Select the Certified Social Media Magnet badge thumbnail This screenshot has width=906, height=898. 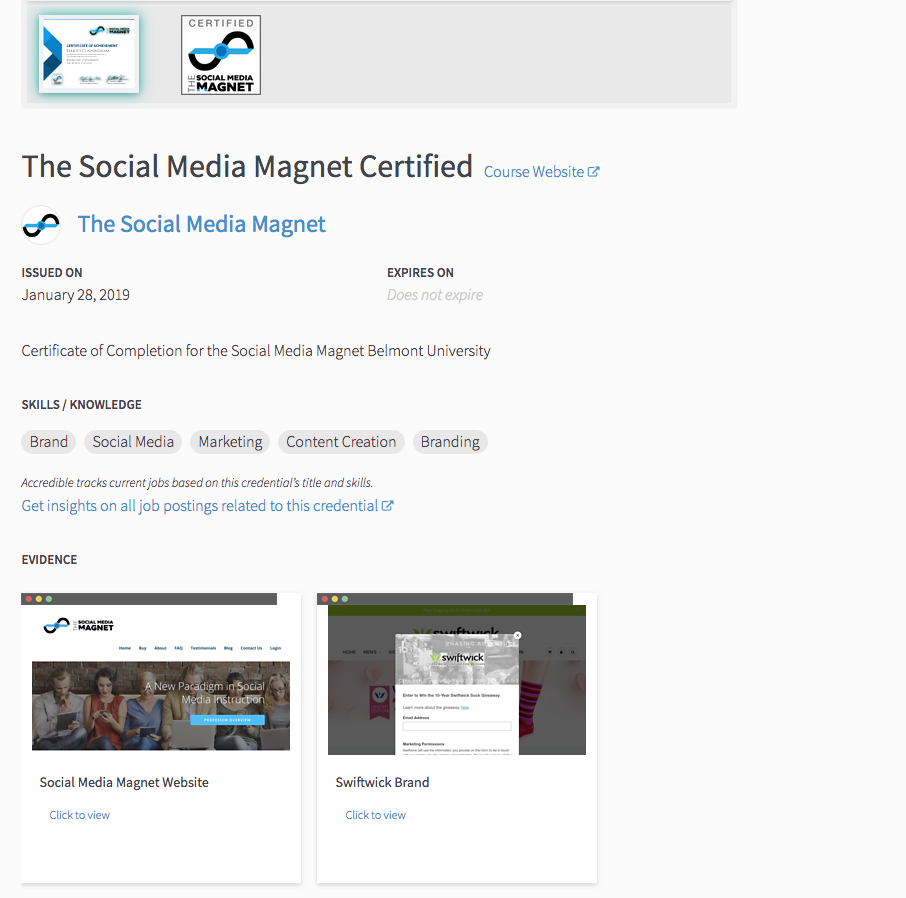tap(221, 55)
